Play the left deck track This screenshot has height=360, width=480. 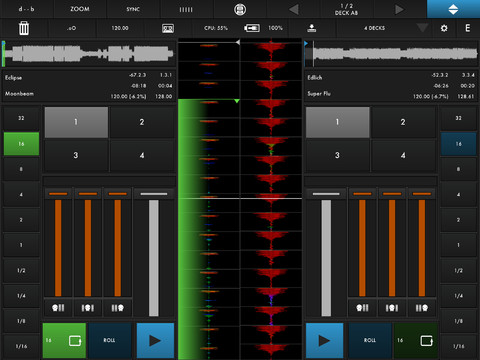point(155,340)
